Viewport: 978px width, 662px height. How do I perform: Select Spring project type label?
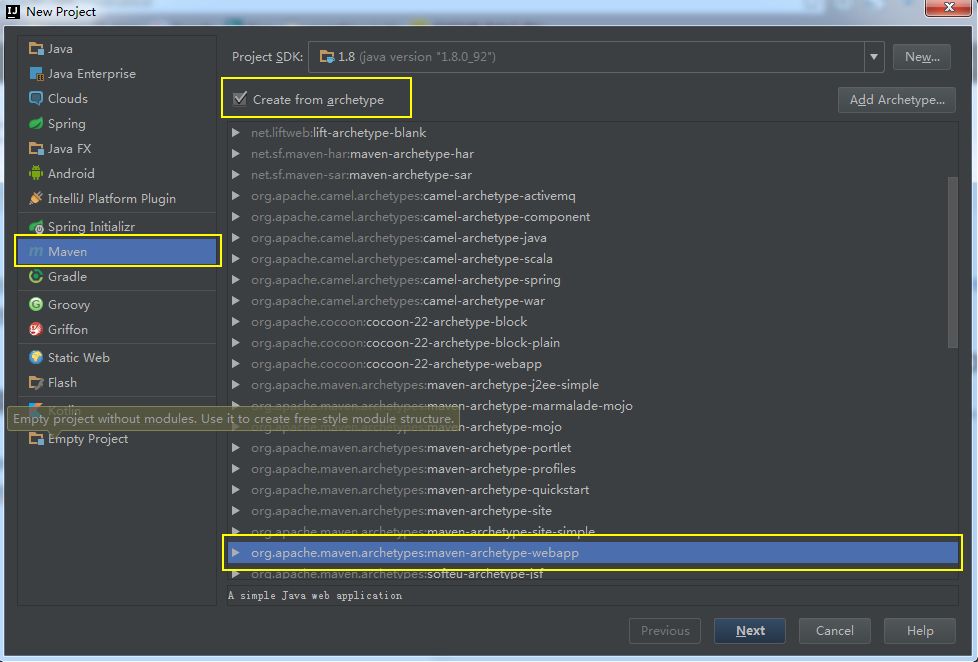pyautogui.click(x=67, y=124)
